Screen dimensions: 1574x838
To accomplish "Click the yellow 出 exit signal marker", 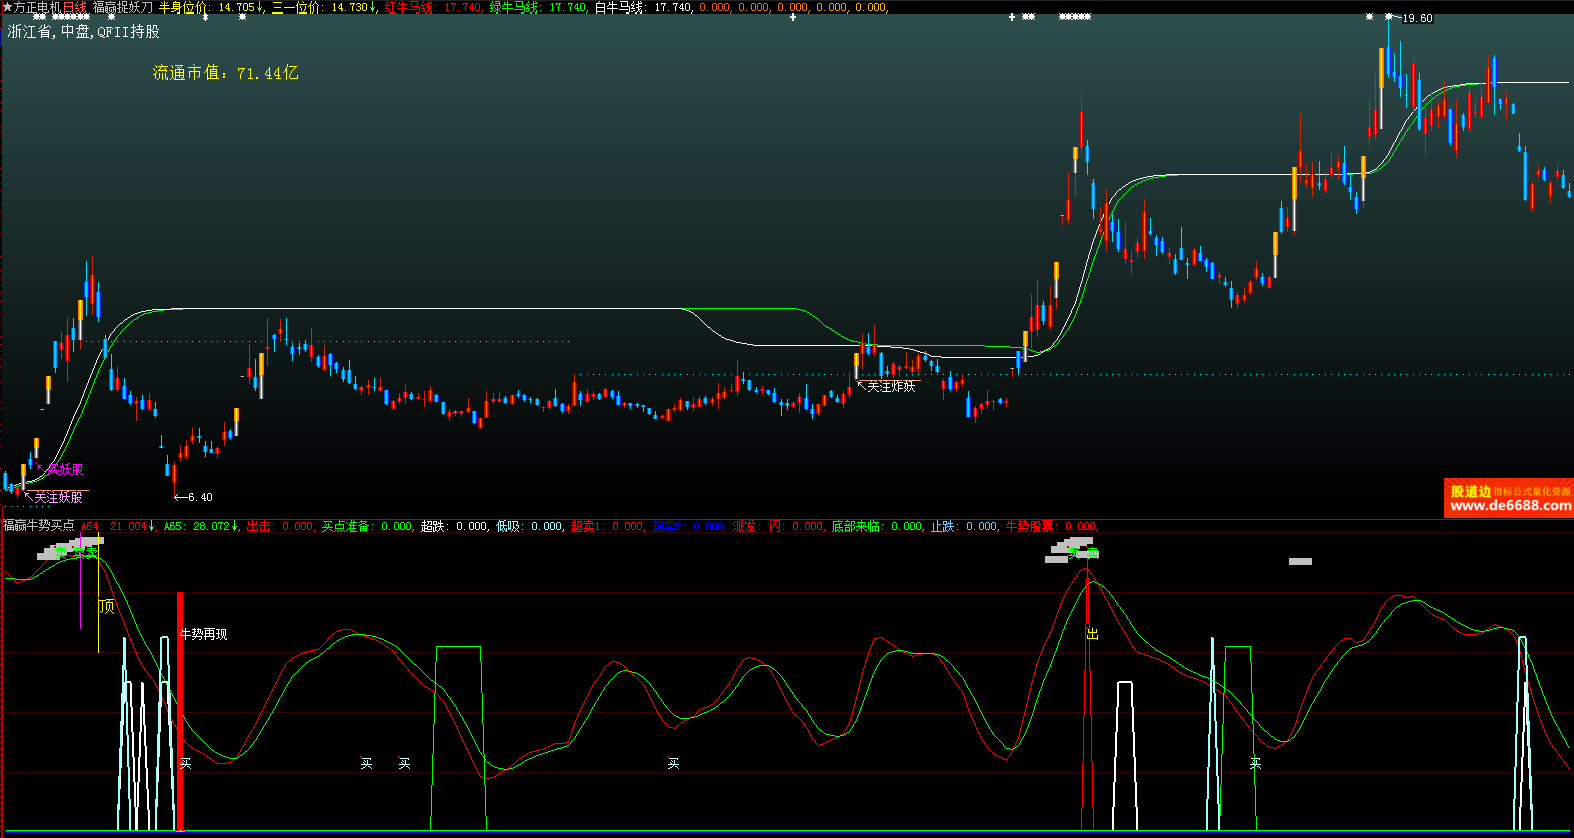I will [1093, 634].
